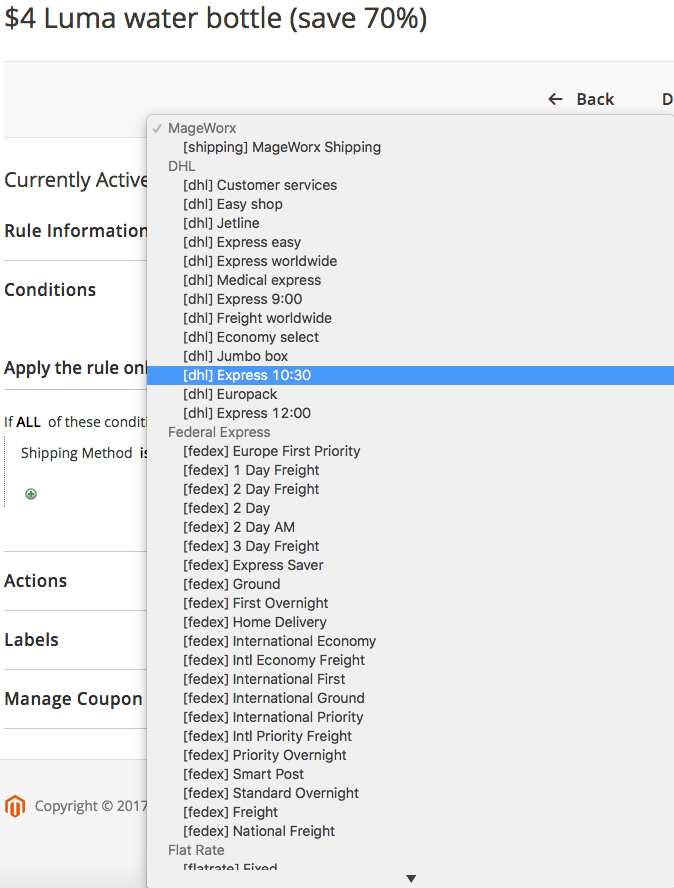Click the ALL aggregator link in conditions
Viewport: 674px width, 888px height.
coord(28,422)
